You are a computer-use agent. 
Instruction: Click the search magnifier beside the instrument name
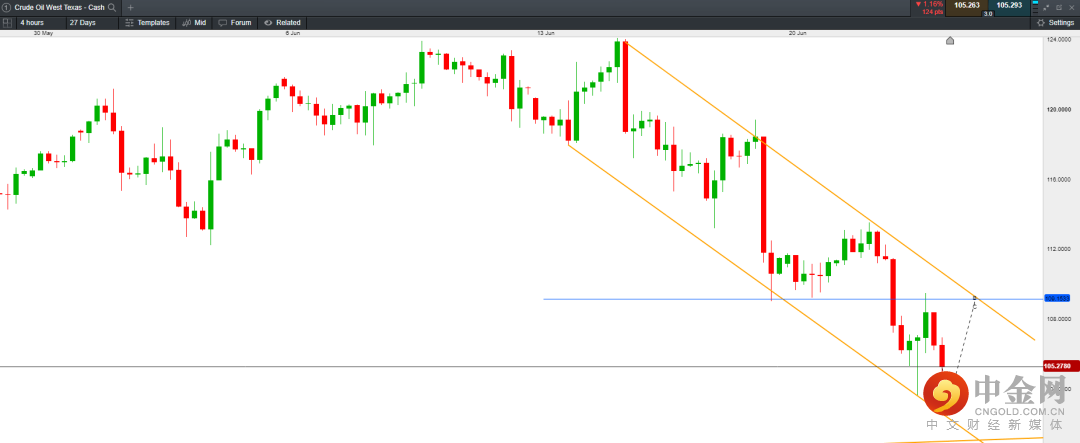point(111,7)
